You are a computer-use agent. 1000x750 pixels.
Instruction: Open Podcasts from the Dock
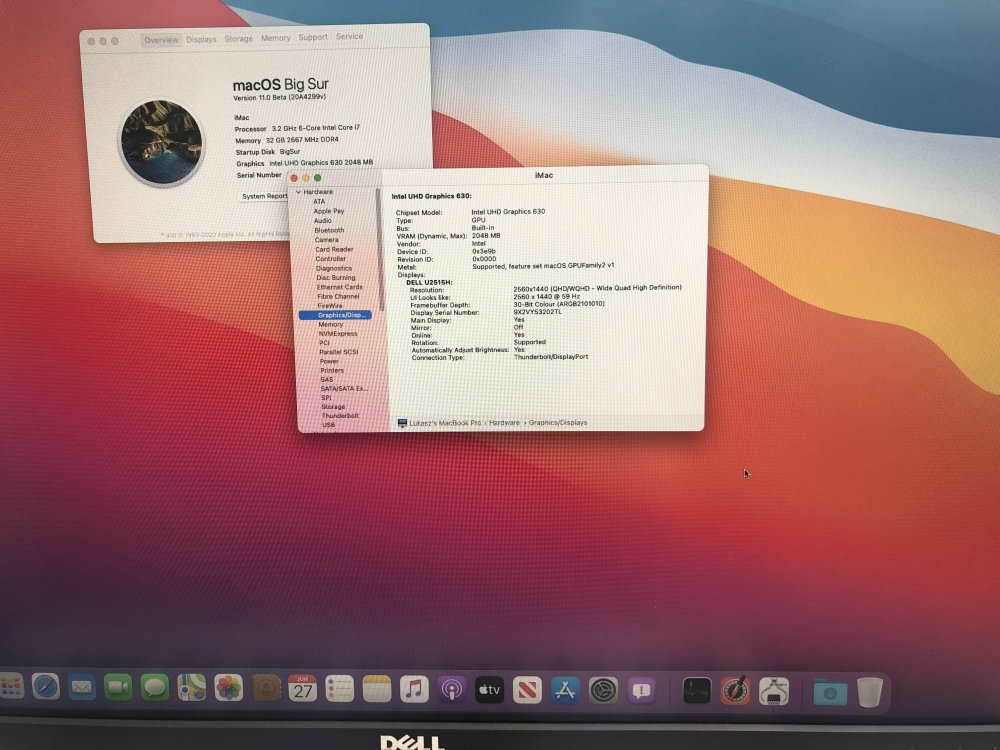tap(452, 690)
